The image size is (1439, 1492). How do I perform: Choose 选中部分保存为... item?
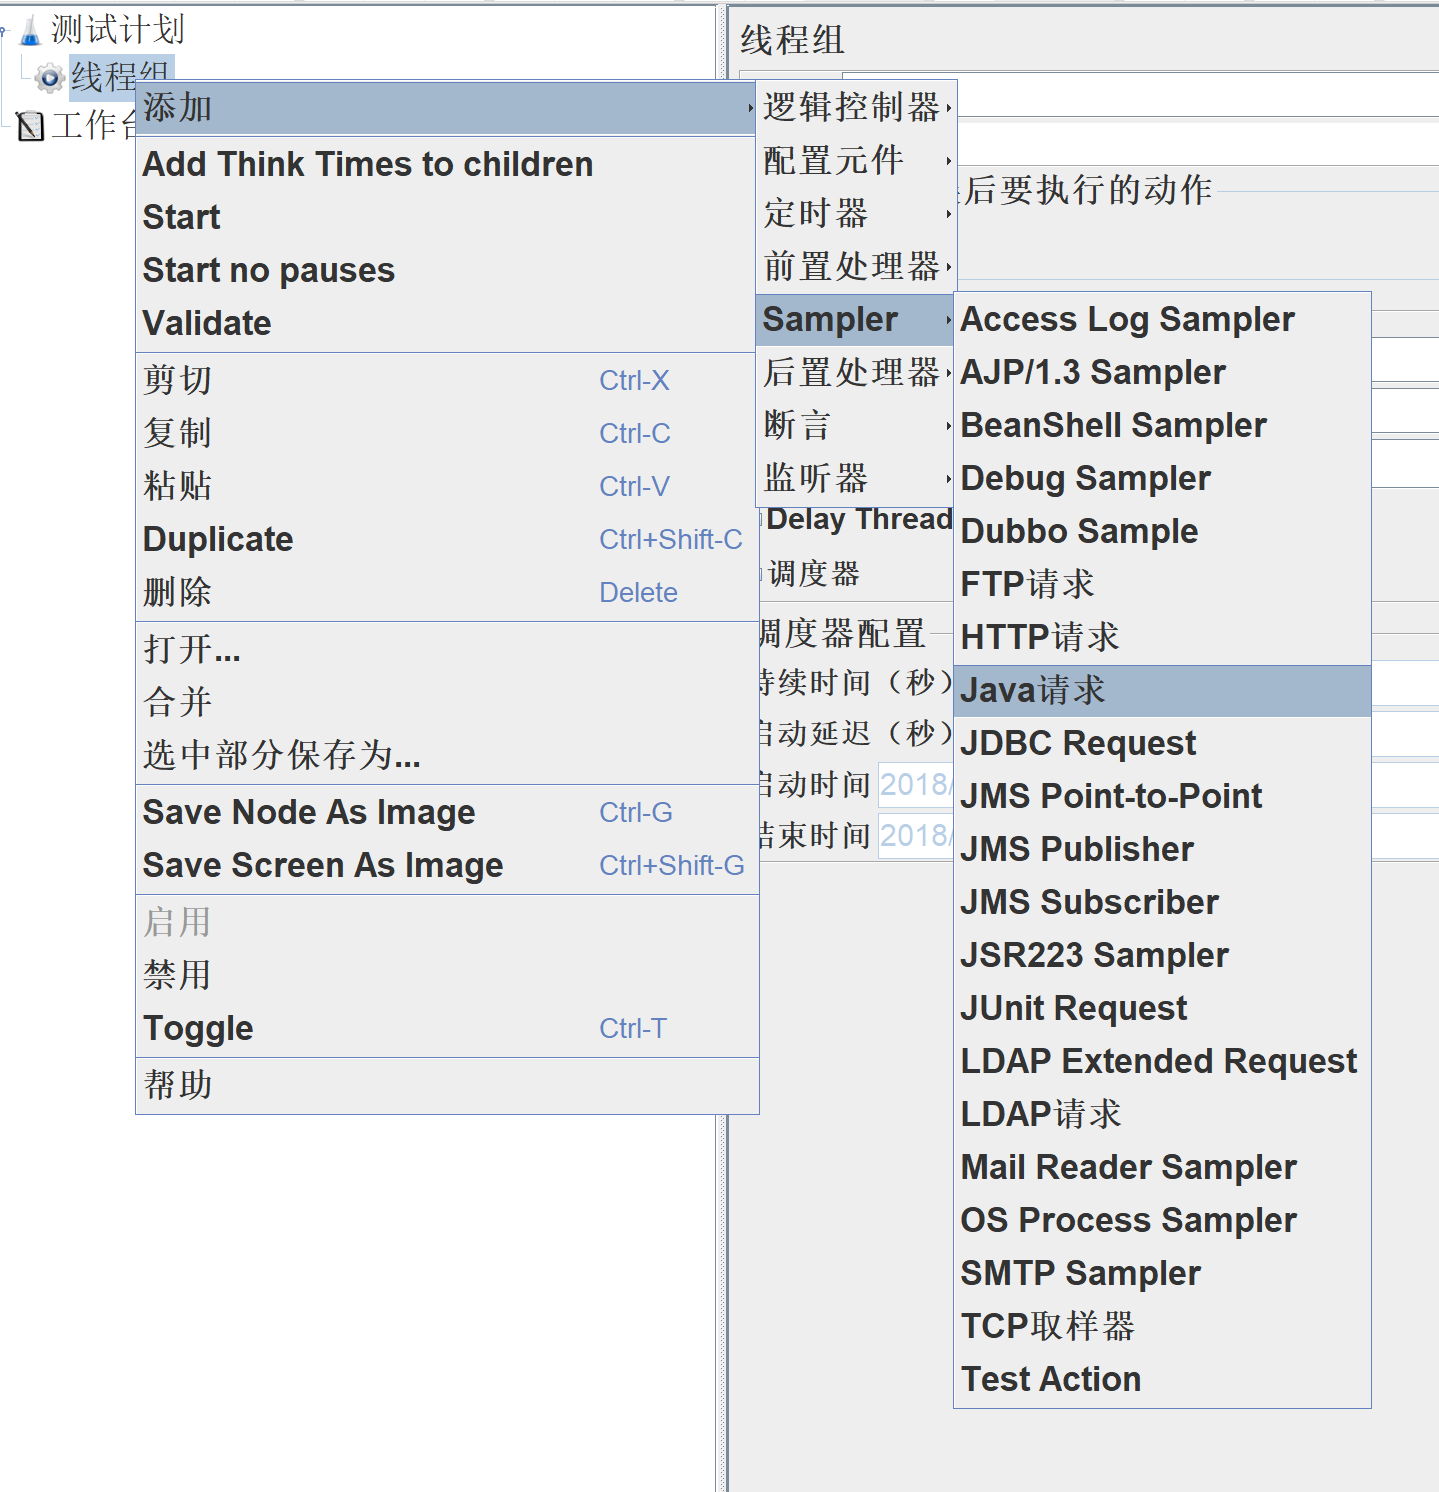[446, 755]
